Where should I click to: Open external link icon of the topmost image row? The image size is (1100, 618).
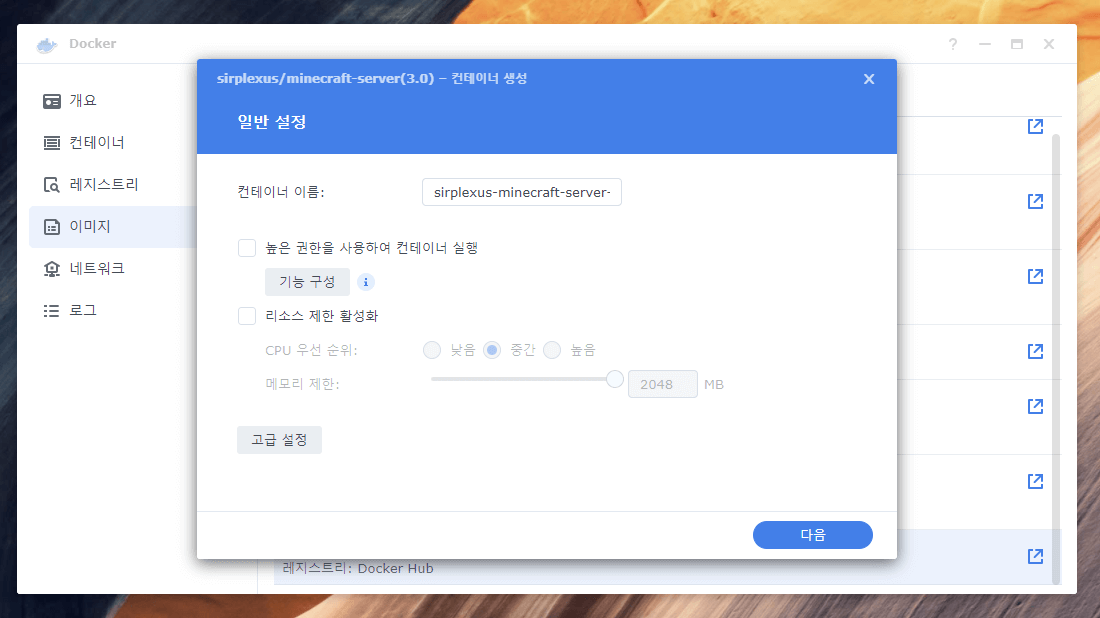(x=1035, y=126)
